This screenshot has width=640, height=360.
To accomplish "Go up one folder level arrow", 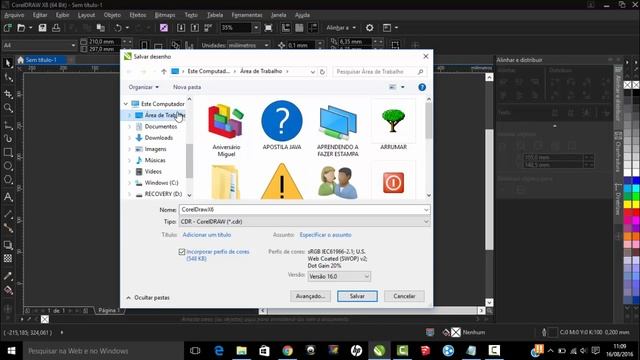I will coord(163,72).
